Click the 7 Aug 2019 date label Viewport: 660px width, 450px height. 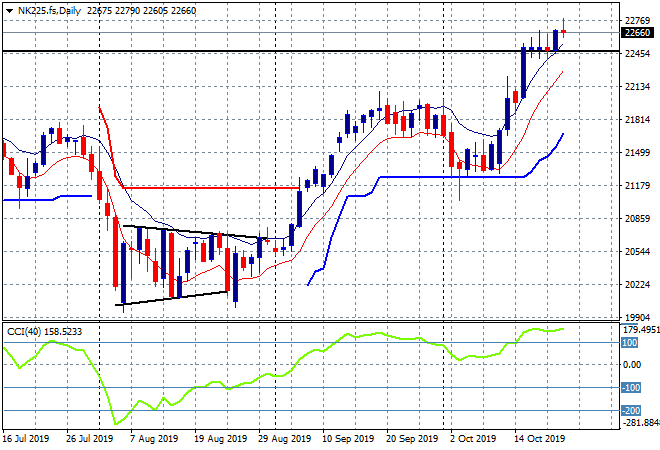(154, 439)
